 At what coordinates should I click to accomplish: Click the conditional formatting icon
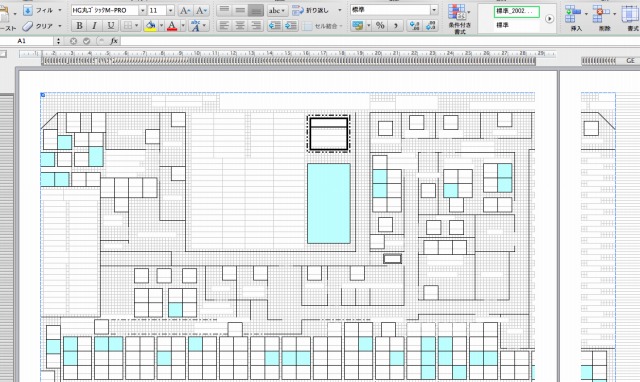click(460, 18)
